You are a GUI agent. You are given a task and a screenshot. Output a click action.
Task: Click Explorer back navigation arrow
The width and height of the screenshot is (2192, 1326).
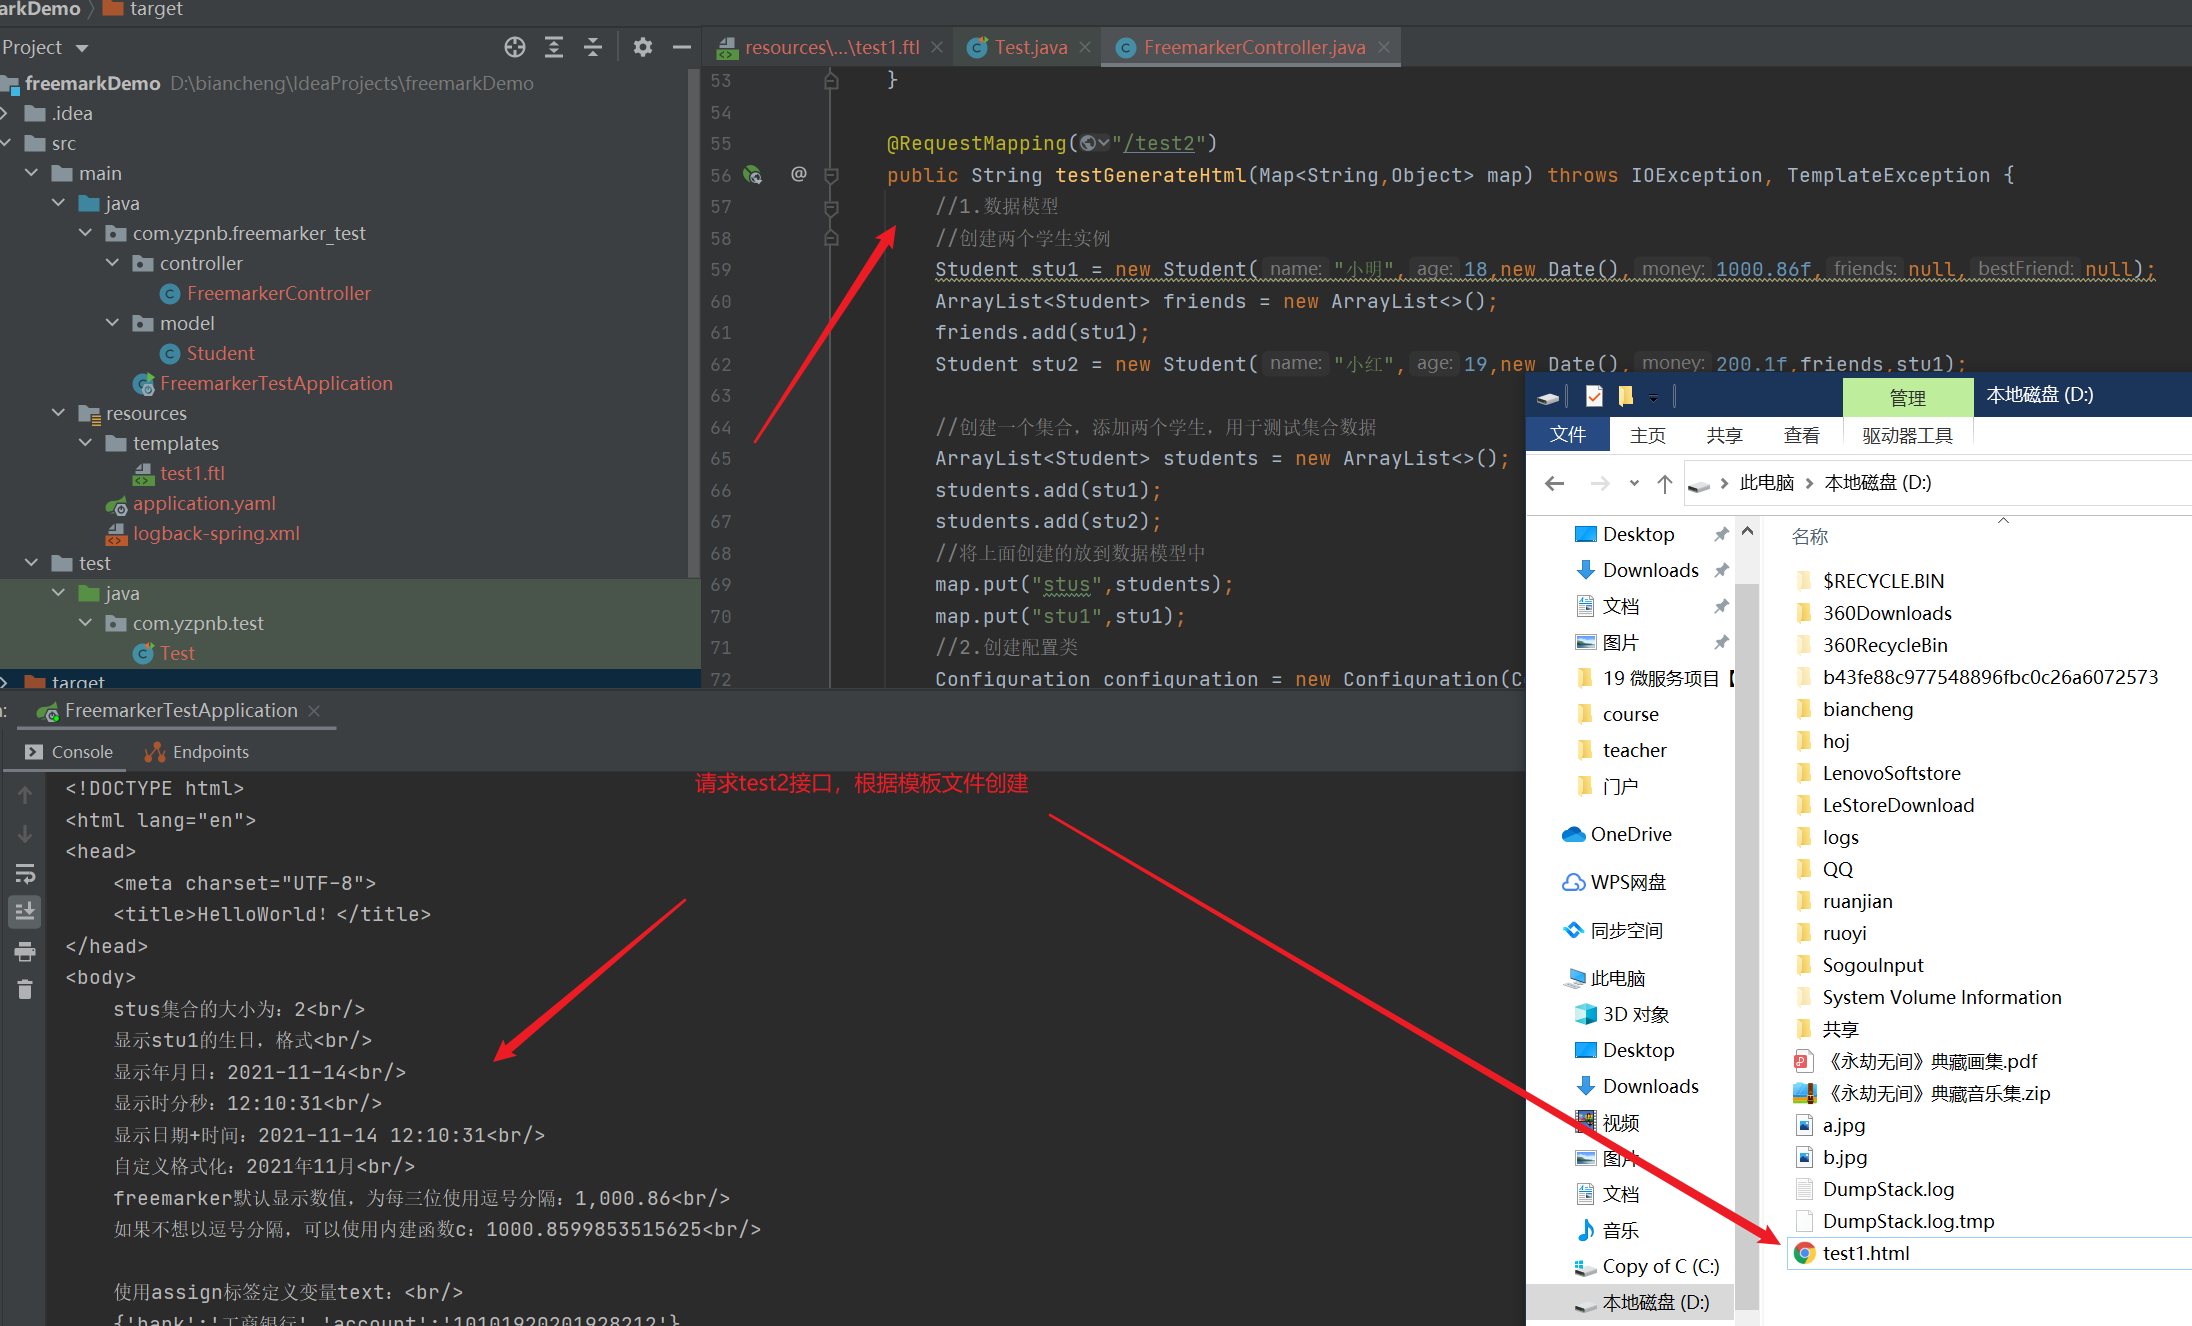[x=1554, y=484]
